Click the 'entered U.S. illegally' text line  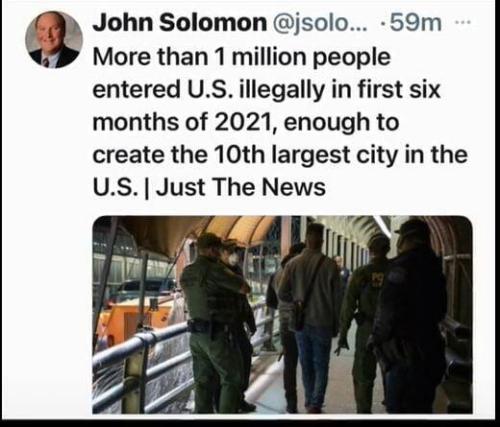pyautogui.click(x=266, y=89)
